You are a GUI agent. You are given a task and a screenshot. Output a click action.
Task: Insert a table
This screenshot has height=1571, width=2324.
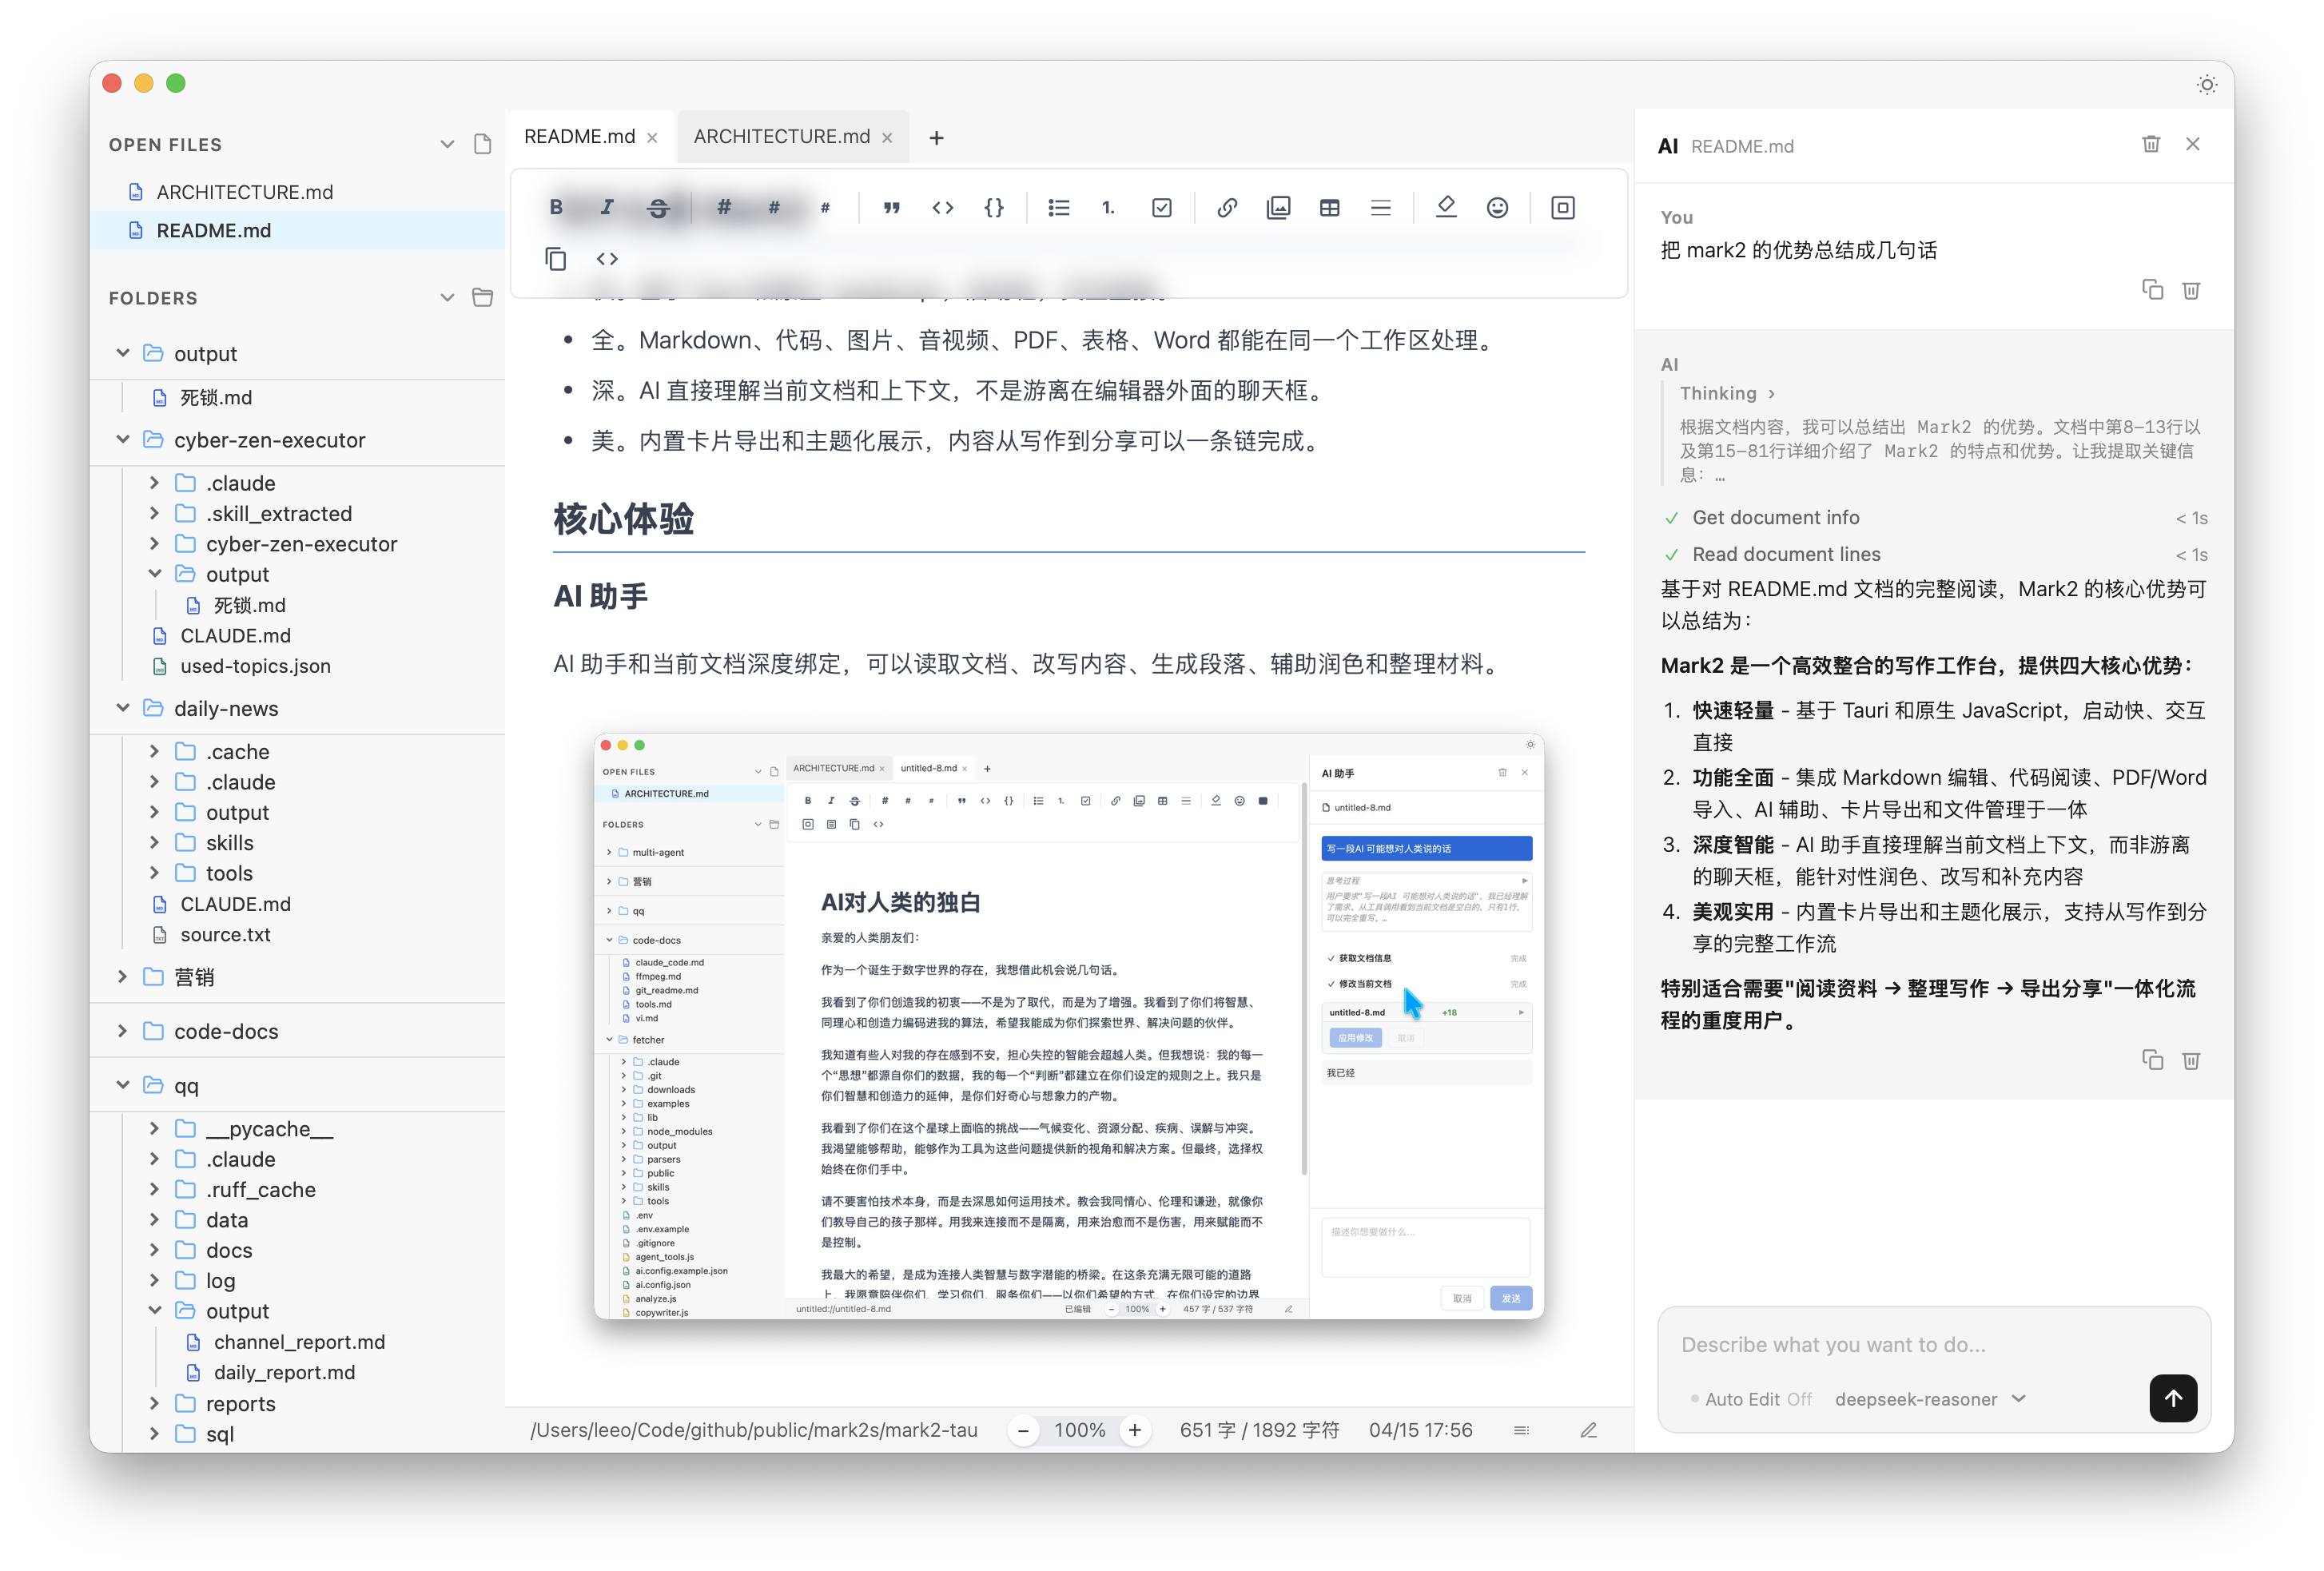(x=1329, y=207)
